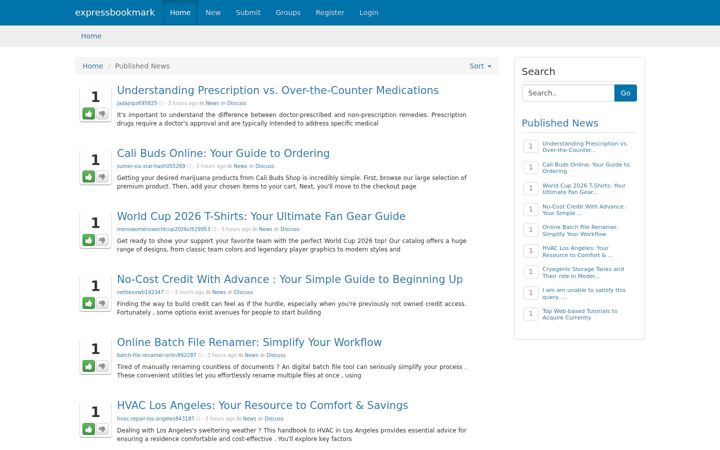Click the Go search button
Image resolution: width=720 pixels, height=450 pixels.
625,93
